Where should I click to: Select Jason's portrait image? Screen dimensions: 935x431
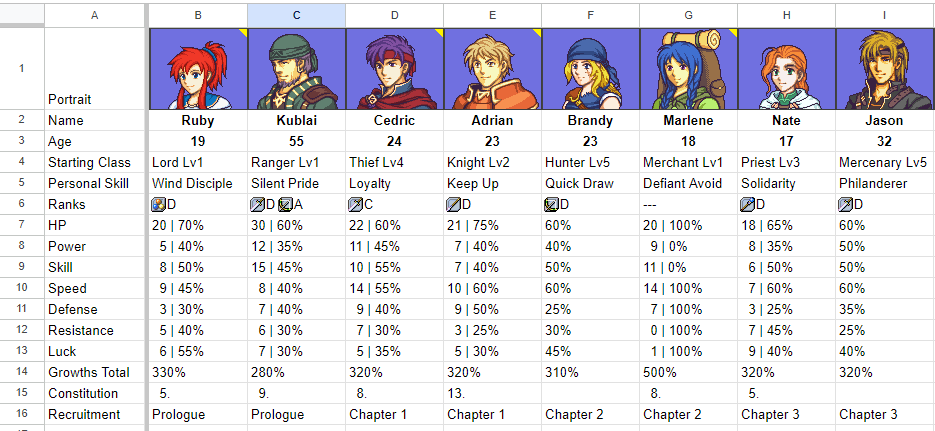pyautogui.click(x=884, y=69)
